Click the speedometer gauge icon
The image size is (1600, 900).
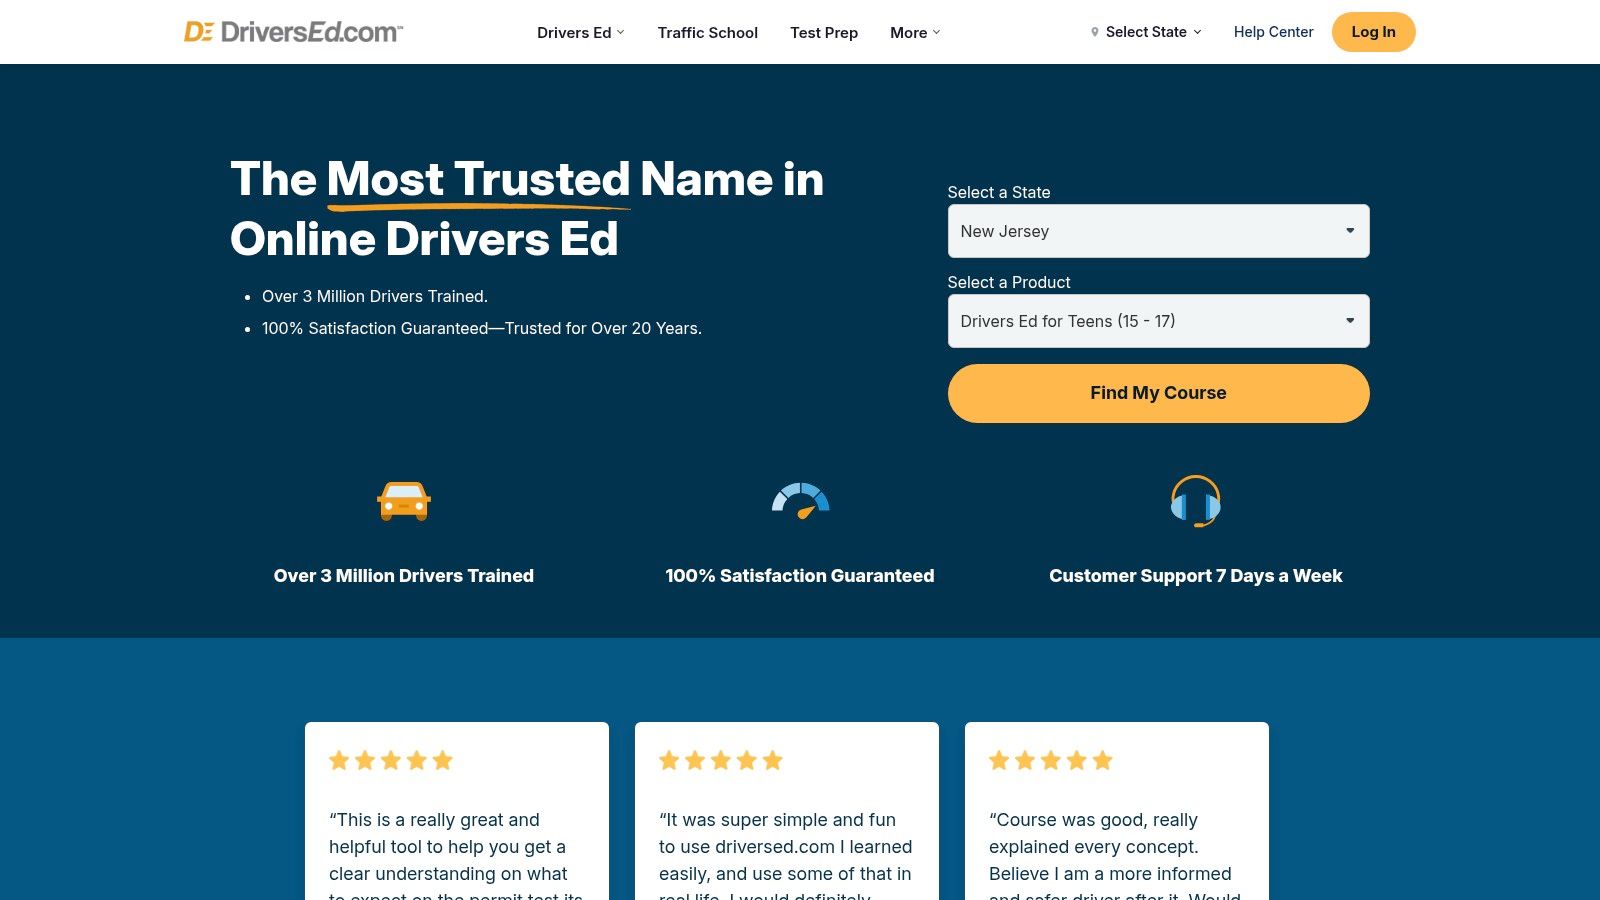[x=800, y=501]
